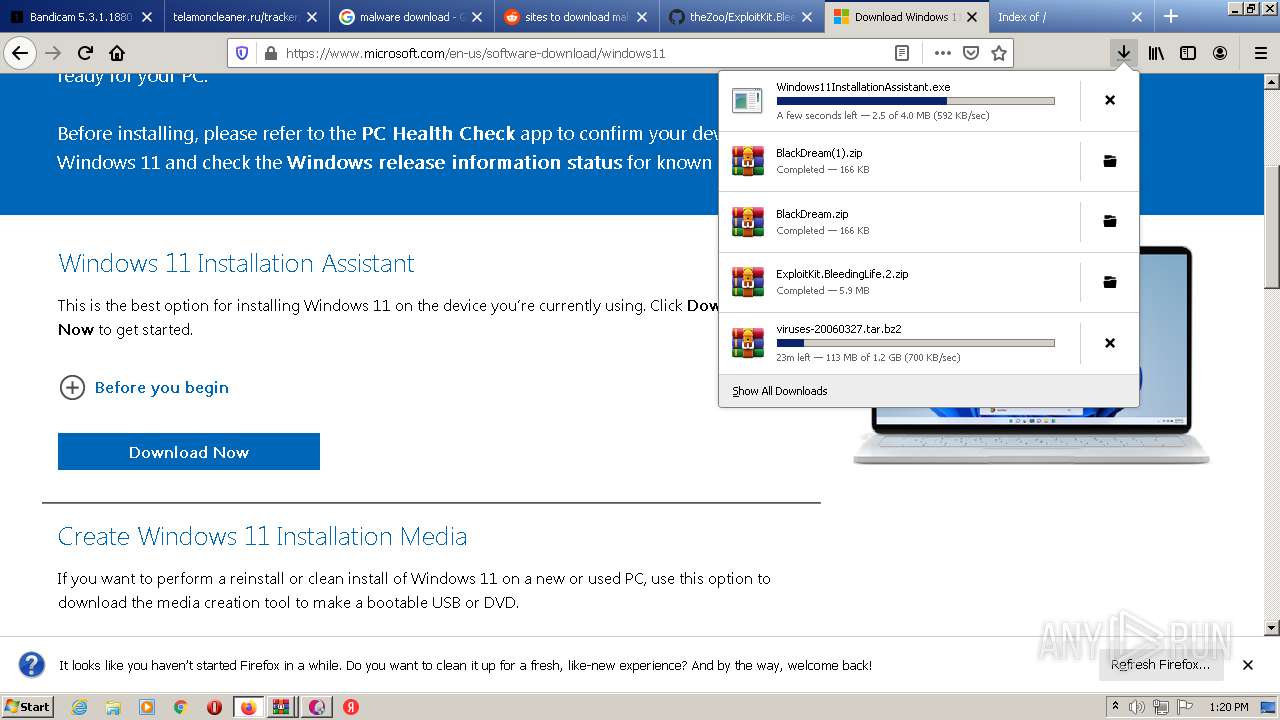The image size is (1280, 720).
Task: Close the downloads panel via arrow button
Action: (1124, 53)
